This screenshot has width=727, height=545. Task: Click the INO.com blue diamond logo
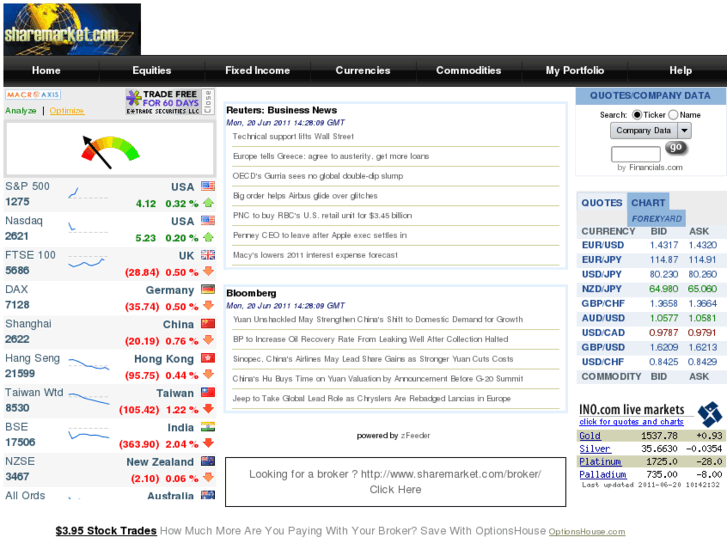coord(710,414)
